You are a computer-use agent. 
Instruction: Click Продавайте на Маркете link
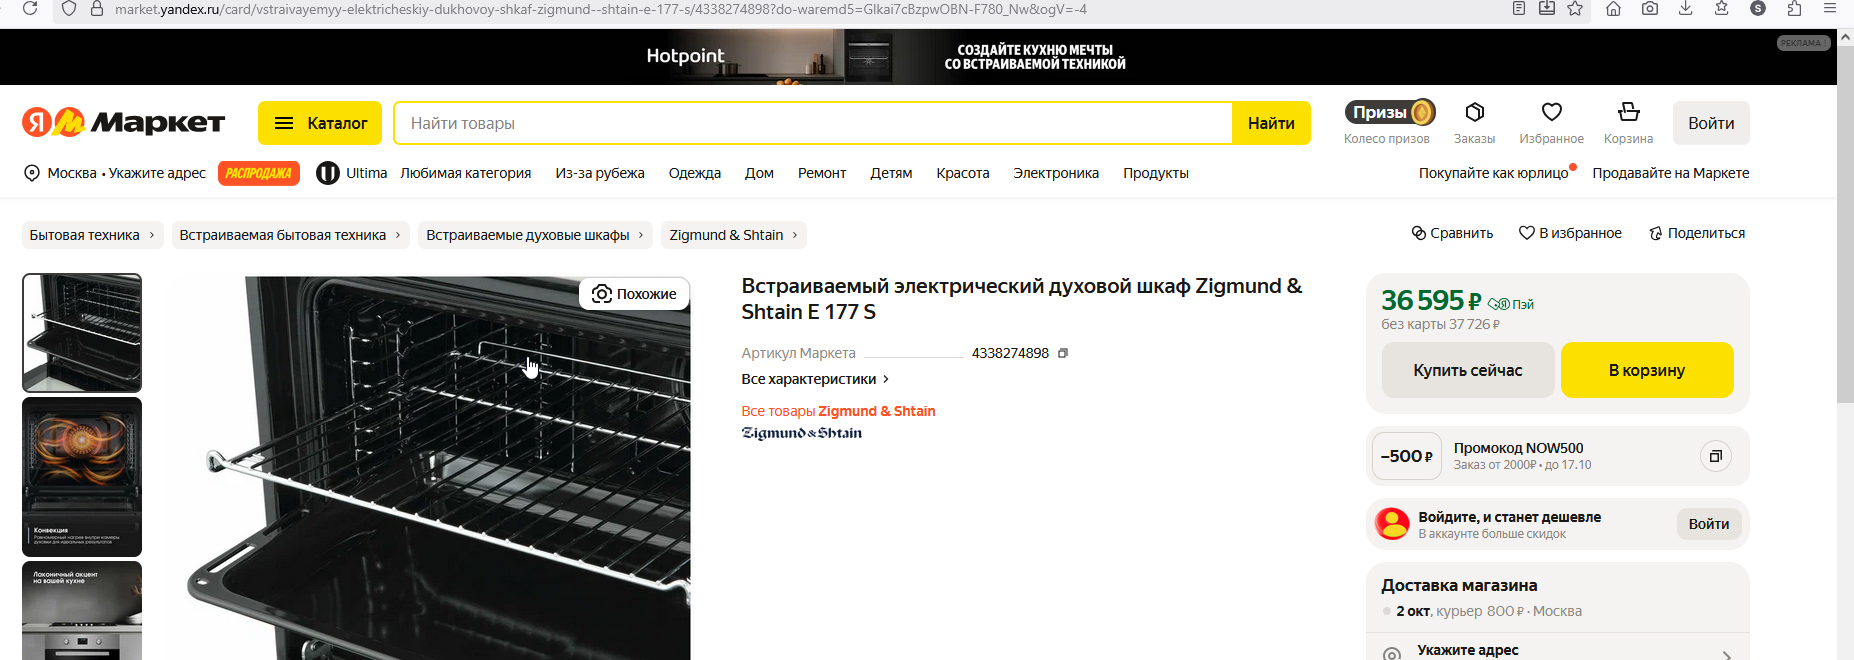coord(1671,173)
